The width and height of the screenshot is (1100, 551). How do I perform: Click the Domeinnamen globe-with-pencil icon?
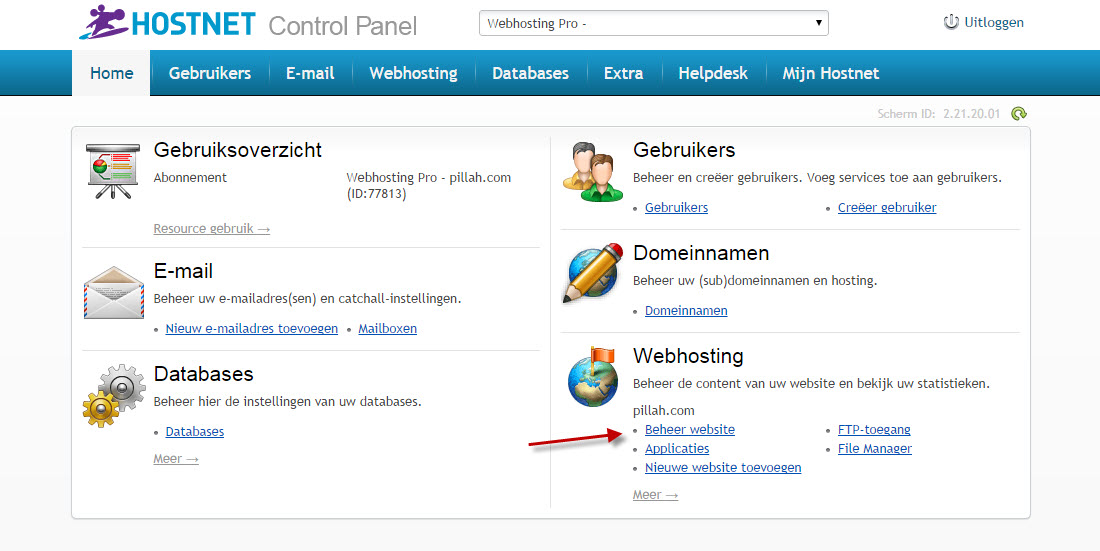(593, 272)
